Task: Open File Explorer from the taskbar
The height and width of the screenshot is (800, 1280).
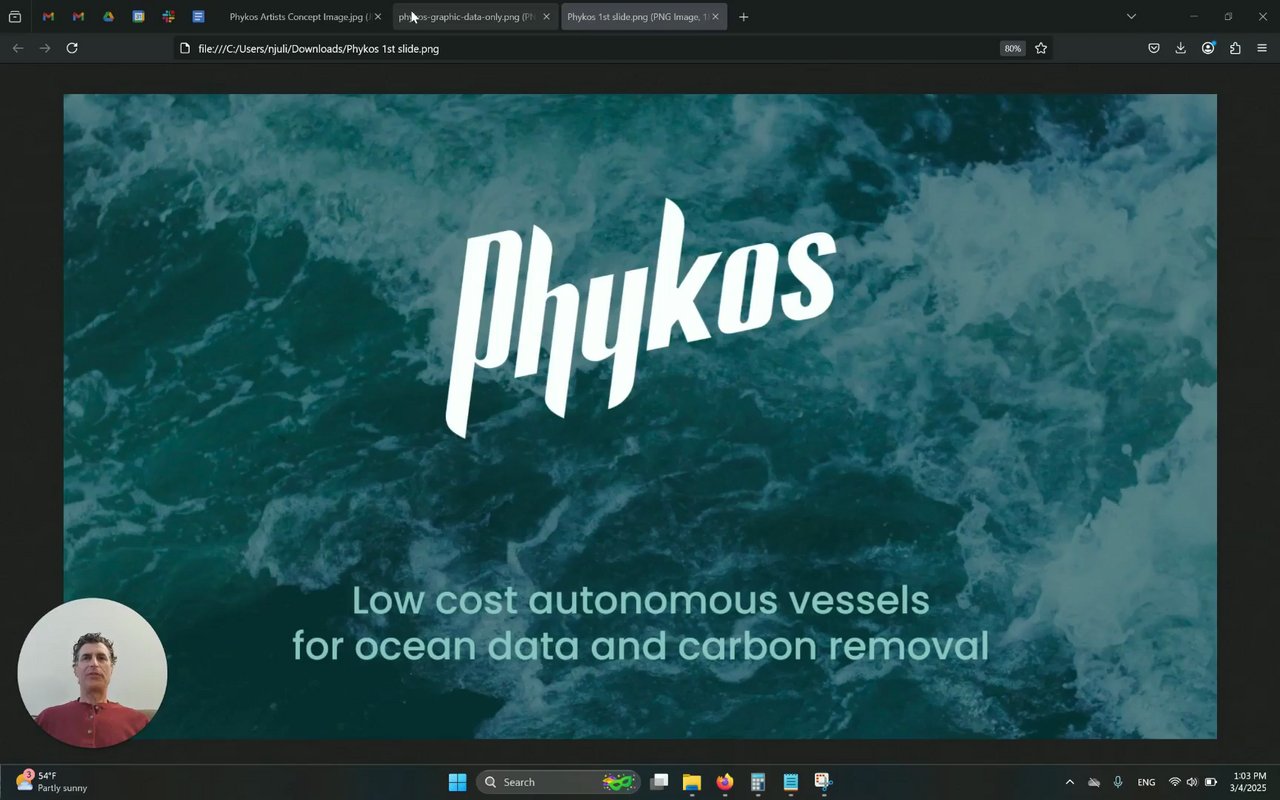Action: (692, 782)
